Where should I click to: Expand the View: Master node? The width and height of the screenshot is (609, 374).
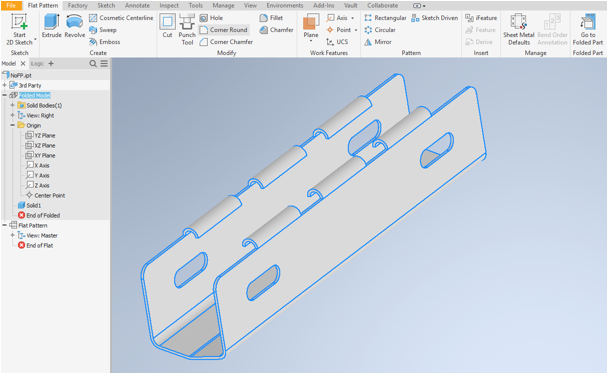(x=12, y=235)
